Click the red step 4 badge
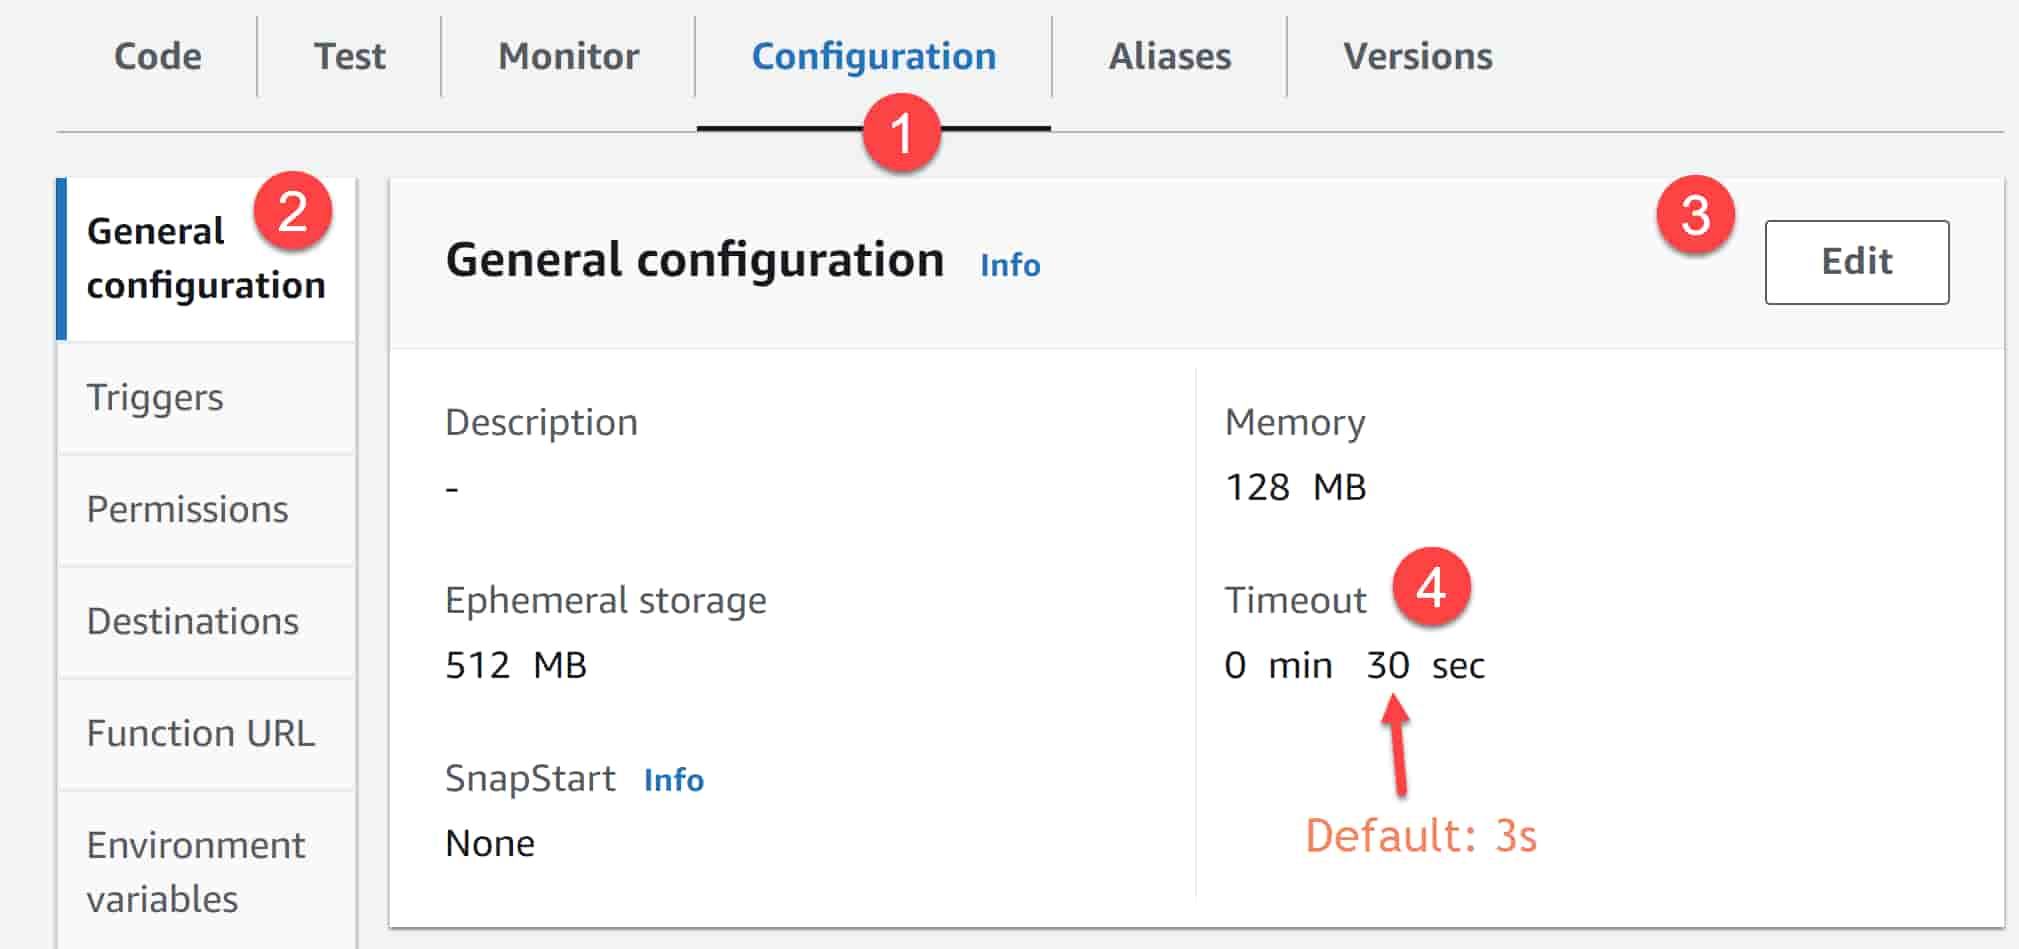 pos(1431,586)
